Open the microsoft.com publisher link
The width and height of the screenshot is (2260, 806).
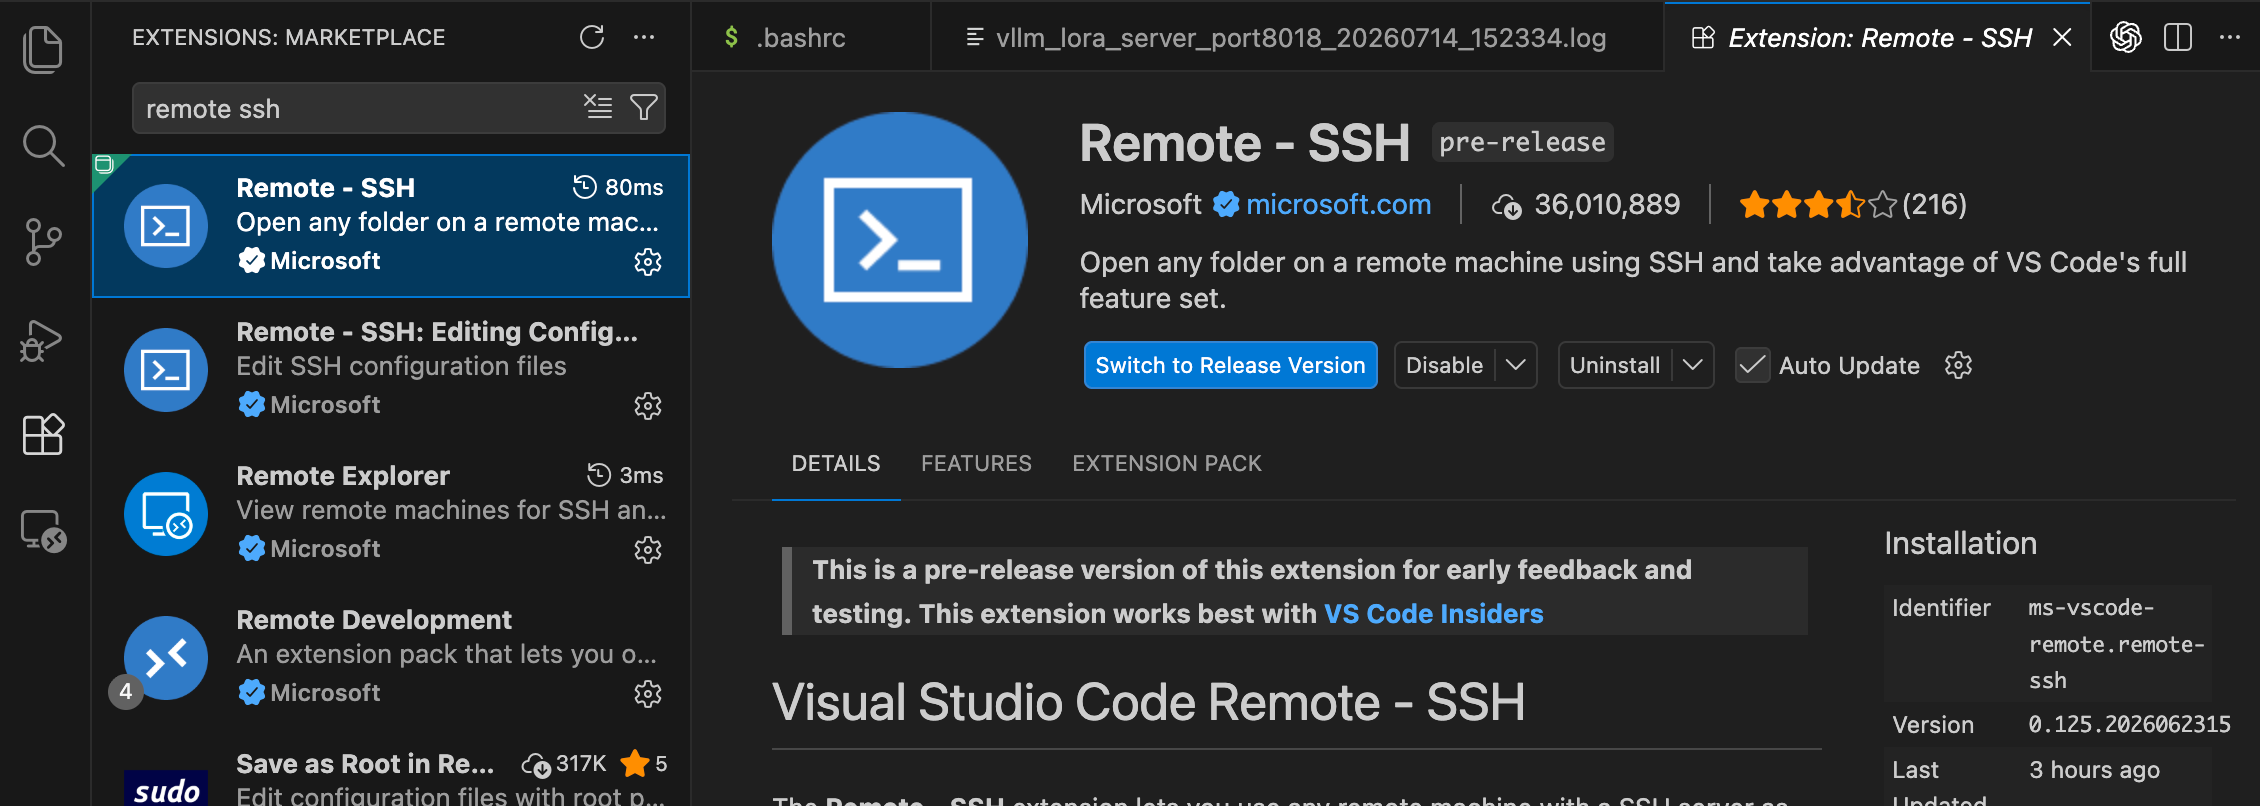(x=1338, y=205)
